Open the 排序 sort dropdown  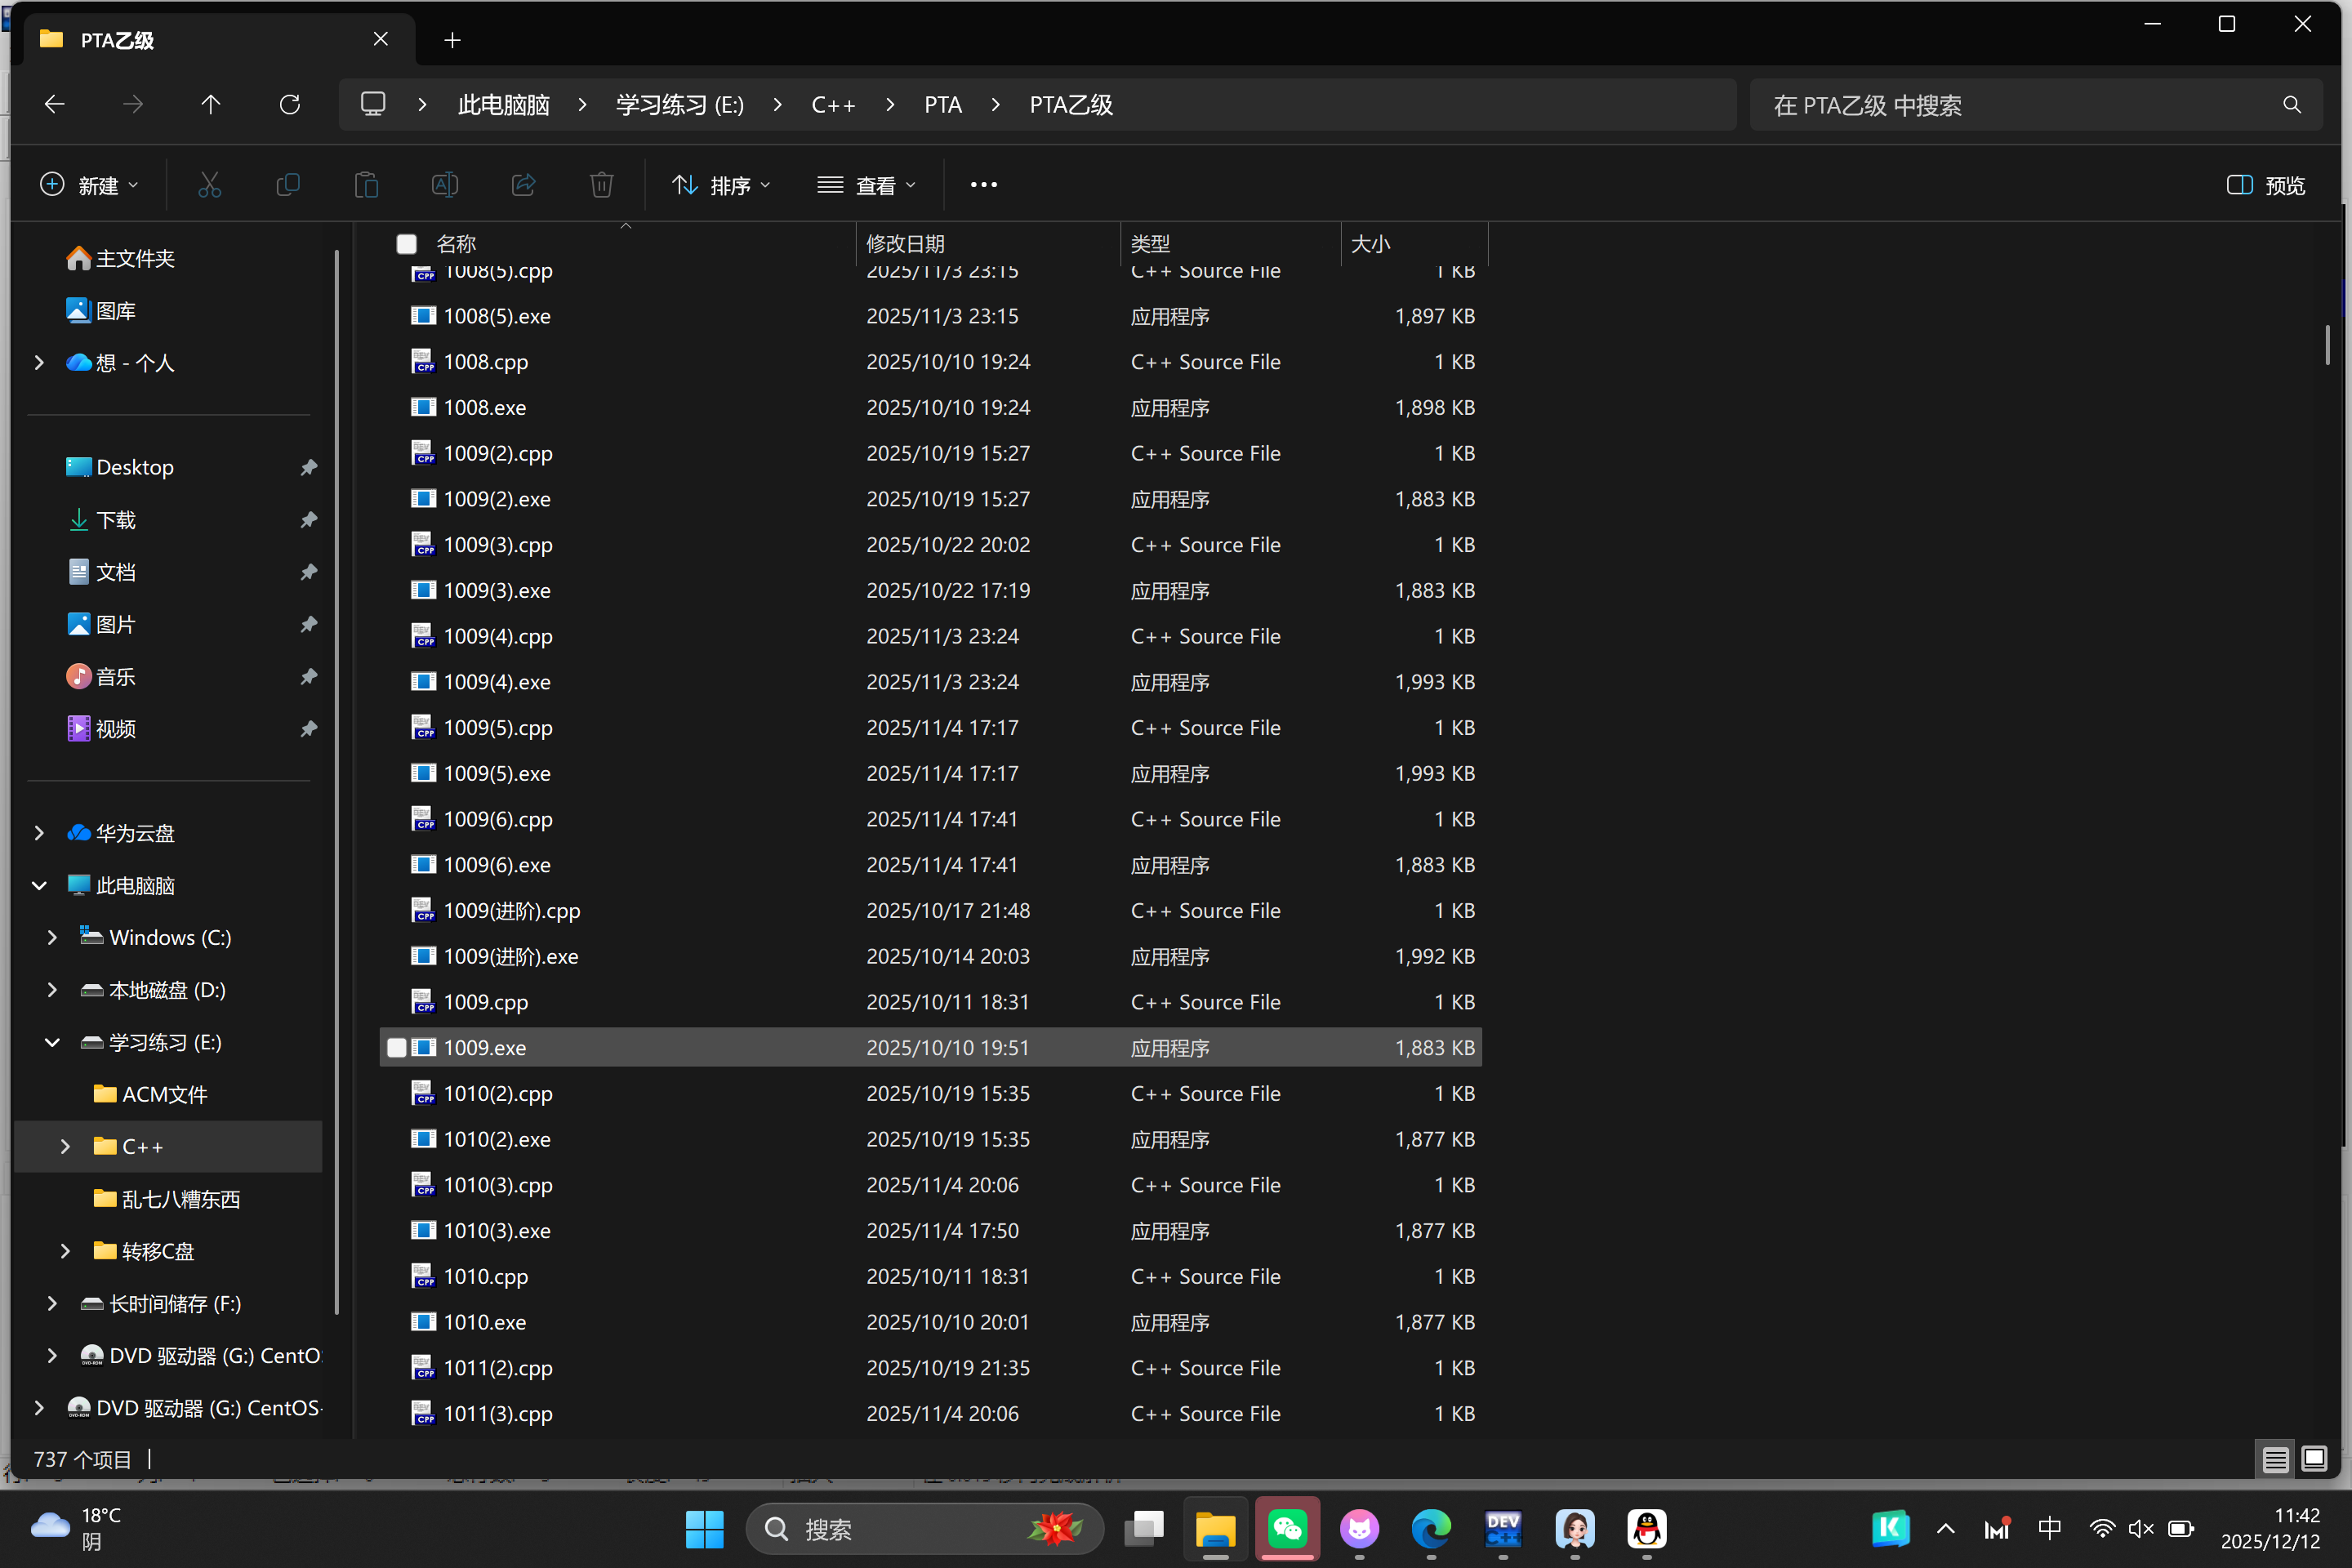722,185
